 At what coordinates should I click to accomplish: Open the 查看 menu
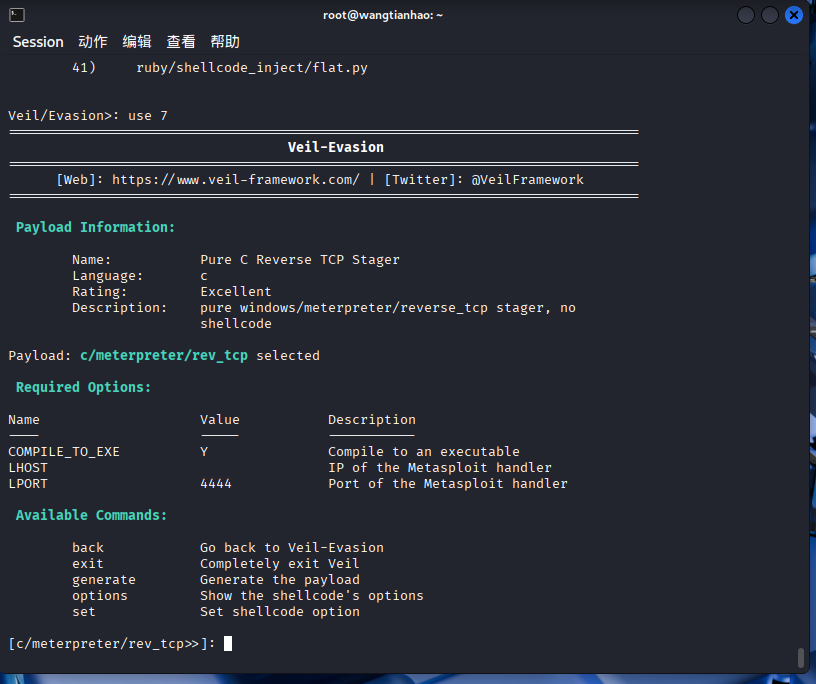pos(181,42)
